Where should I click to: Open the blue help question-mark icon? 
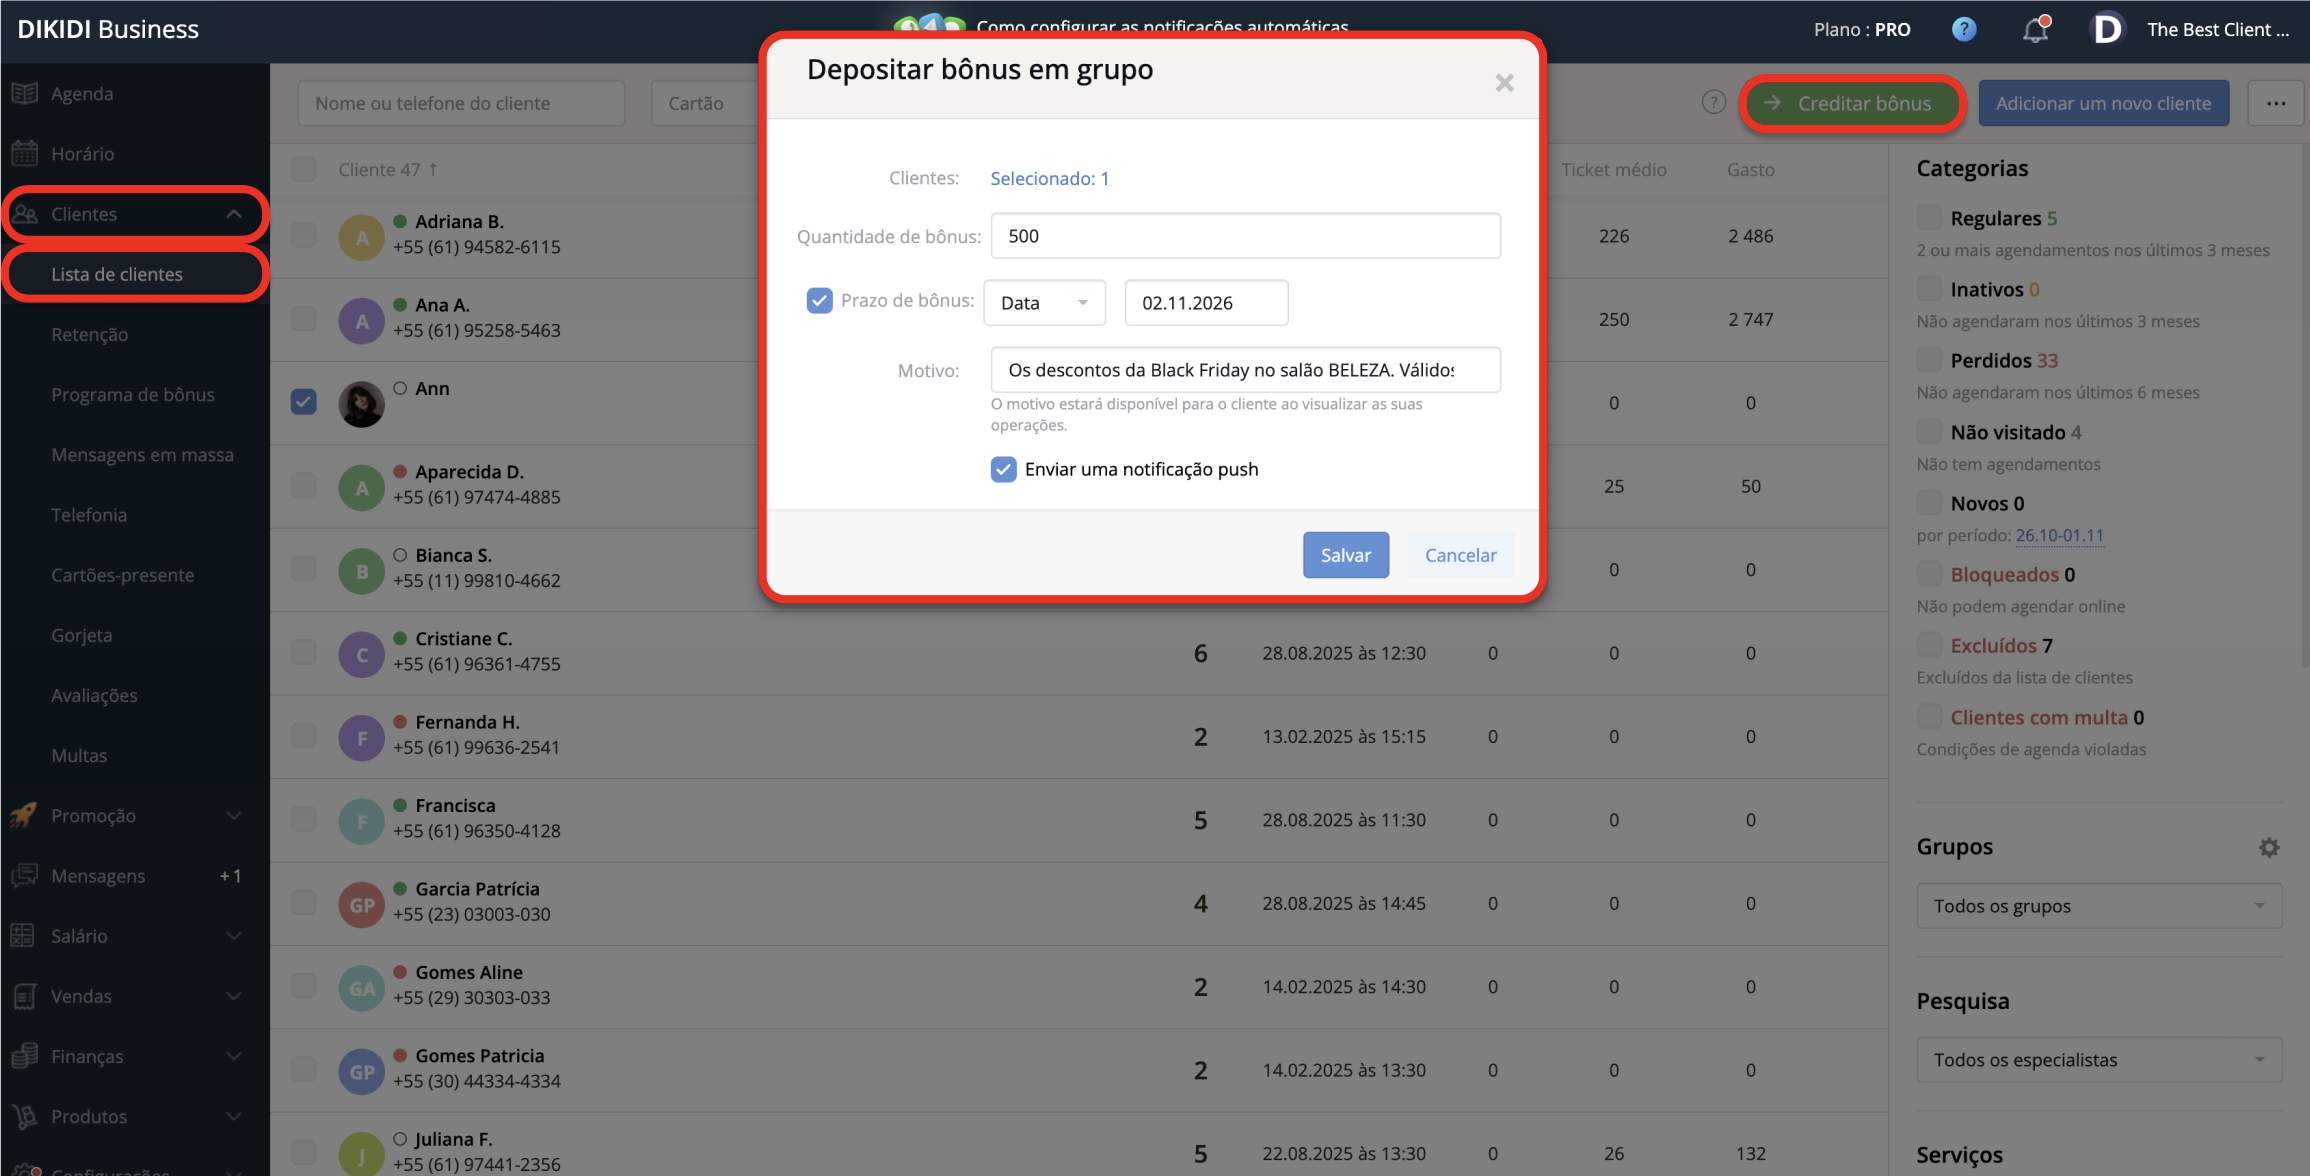[1963, 29]
